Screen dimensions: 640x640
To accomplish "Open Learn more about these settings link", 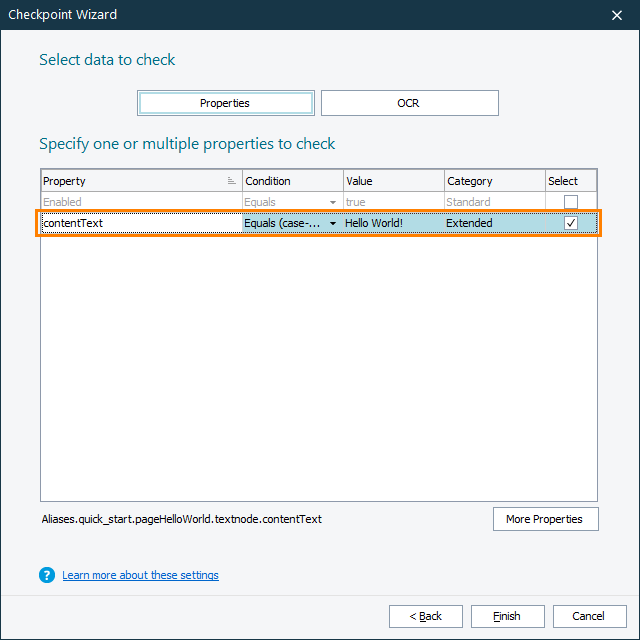I will pos(140,575).
